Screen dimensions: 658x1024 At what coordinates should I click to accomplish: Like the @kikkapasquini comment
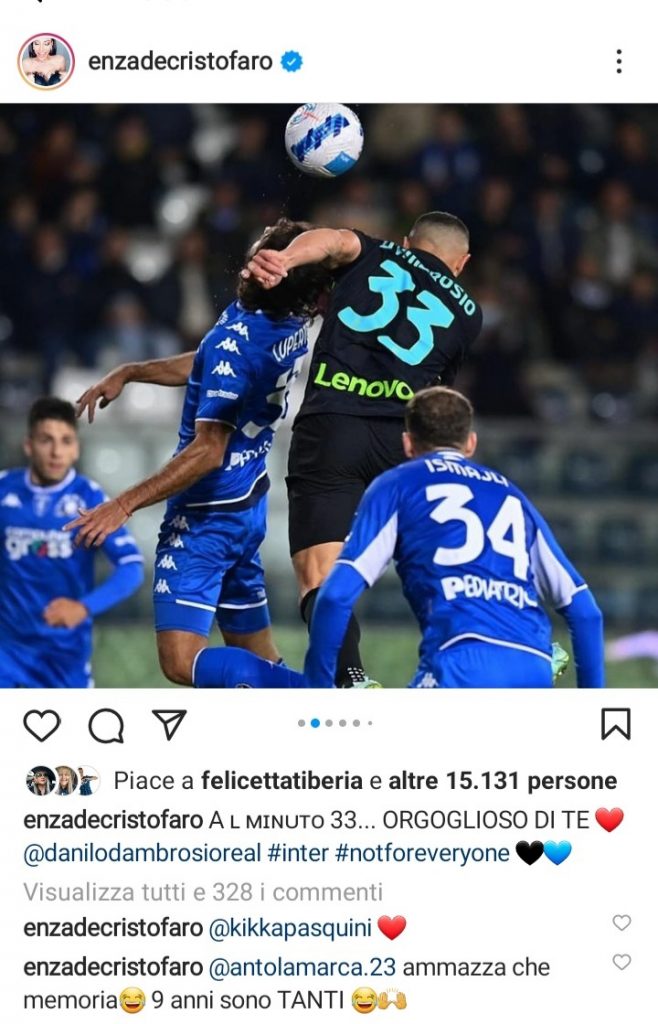click(x=621, y=923)
